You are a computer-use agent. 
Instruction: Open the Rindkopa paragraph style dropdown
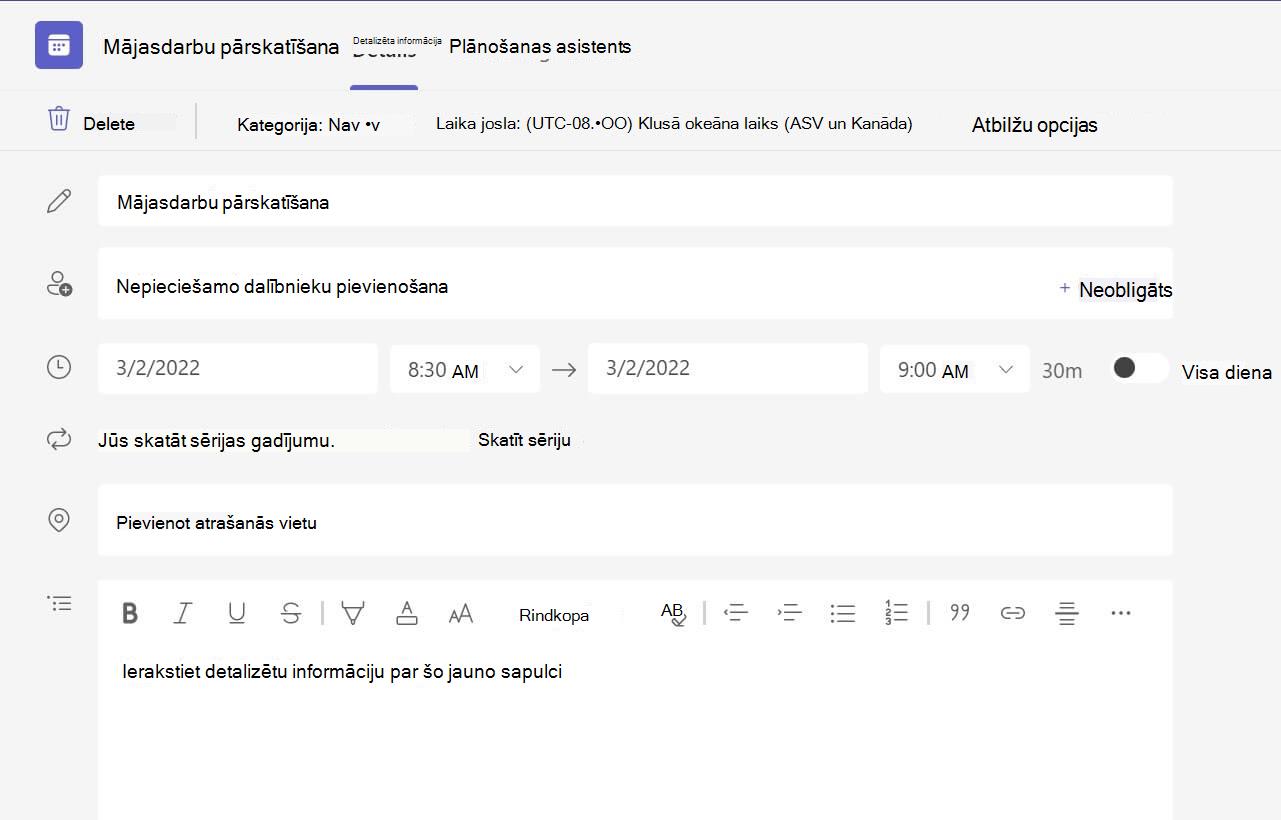tap(554, 615)
